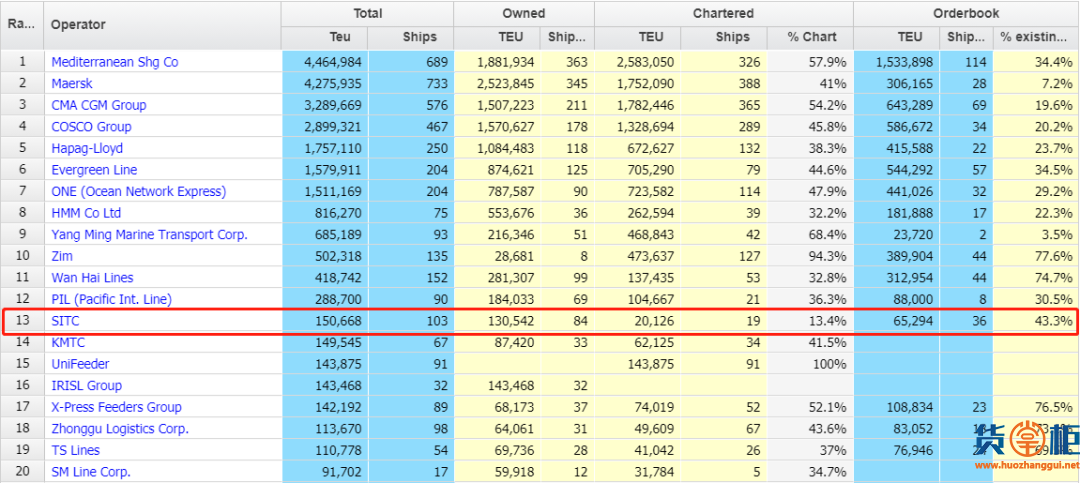Select Maersk owned TEU 2,523,845
The height and width of the screenshot is (483, 1080).
point(497,83)
